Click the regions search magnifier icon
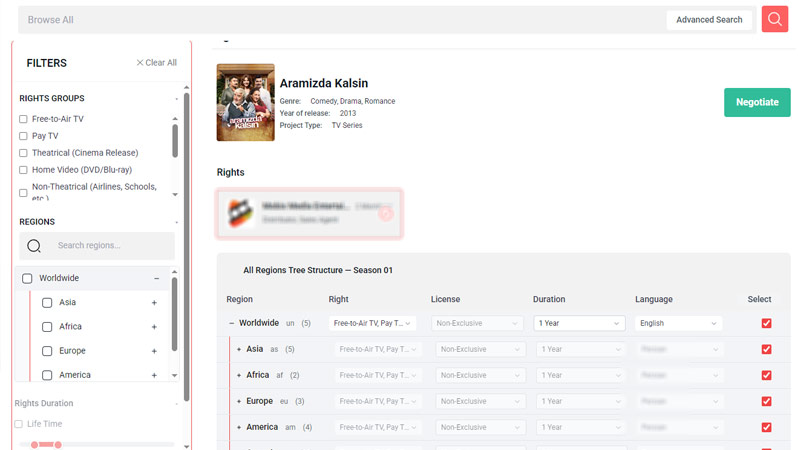This screenshot has height=450, width=800. tap(34, 246)
